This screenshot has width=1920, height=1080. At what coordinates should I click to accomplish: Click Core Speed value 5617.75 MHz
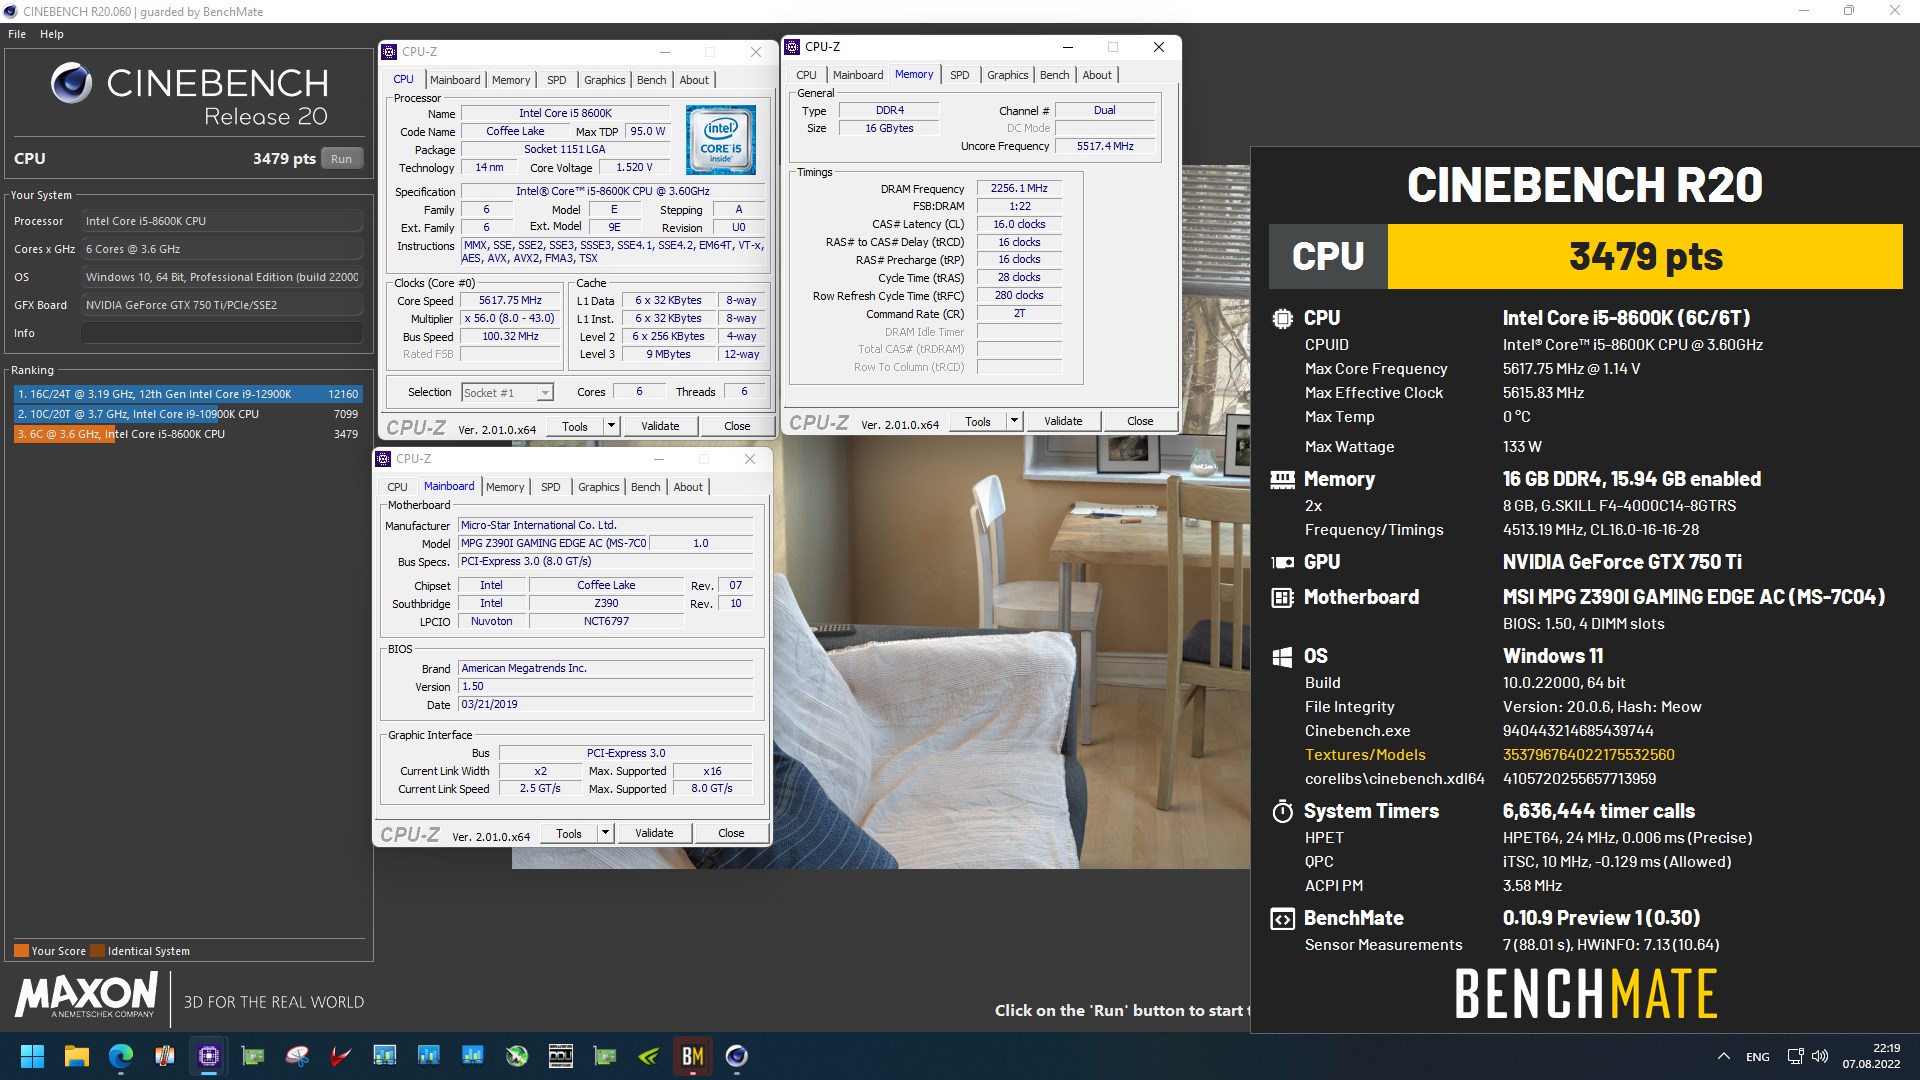(510, 300)
